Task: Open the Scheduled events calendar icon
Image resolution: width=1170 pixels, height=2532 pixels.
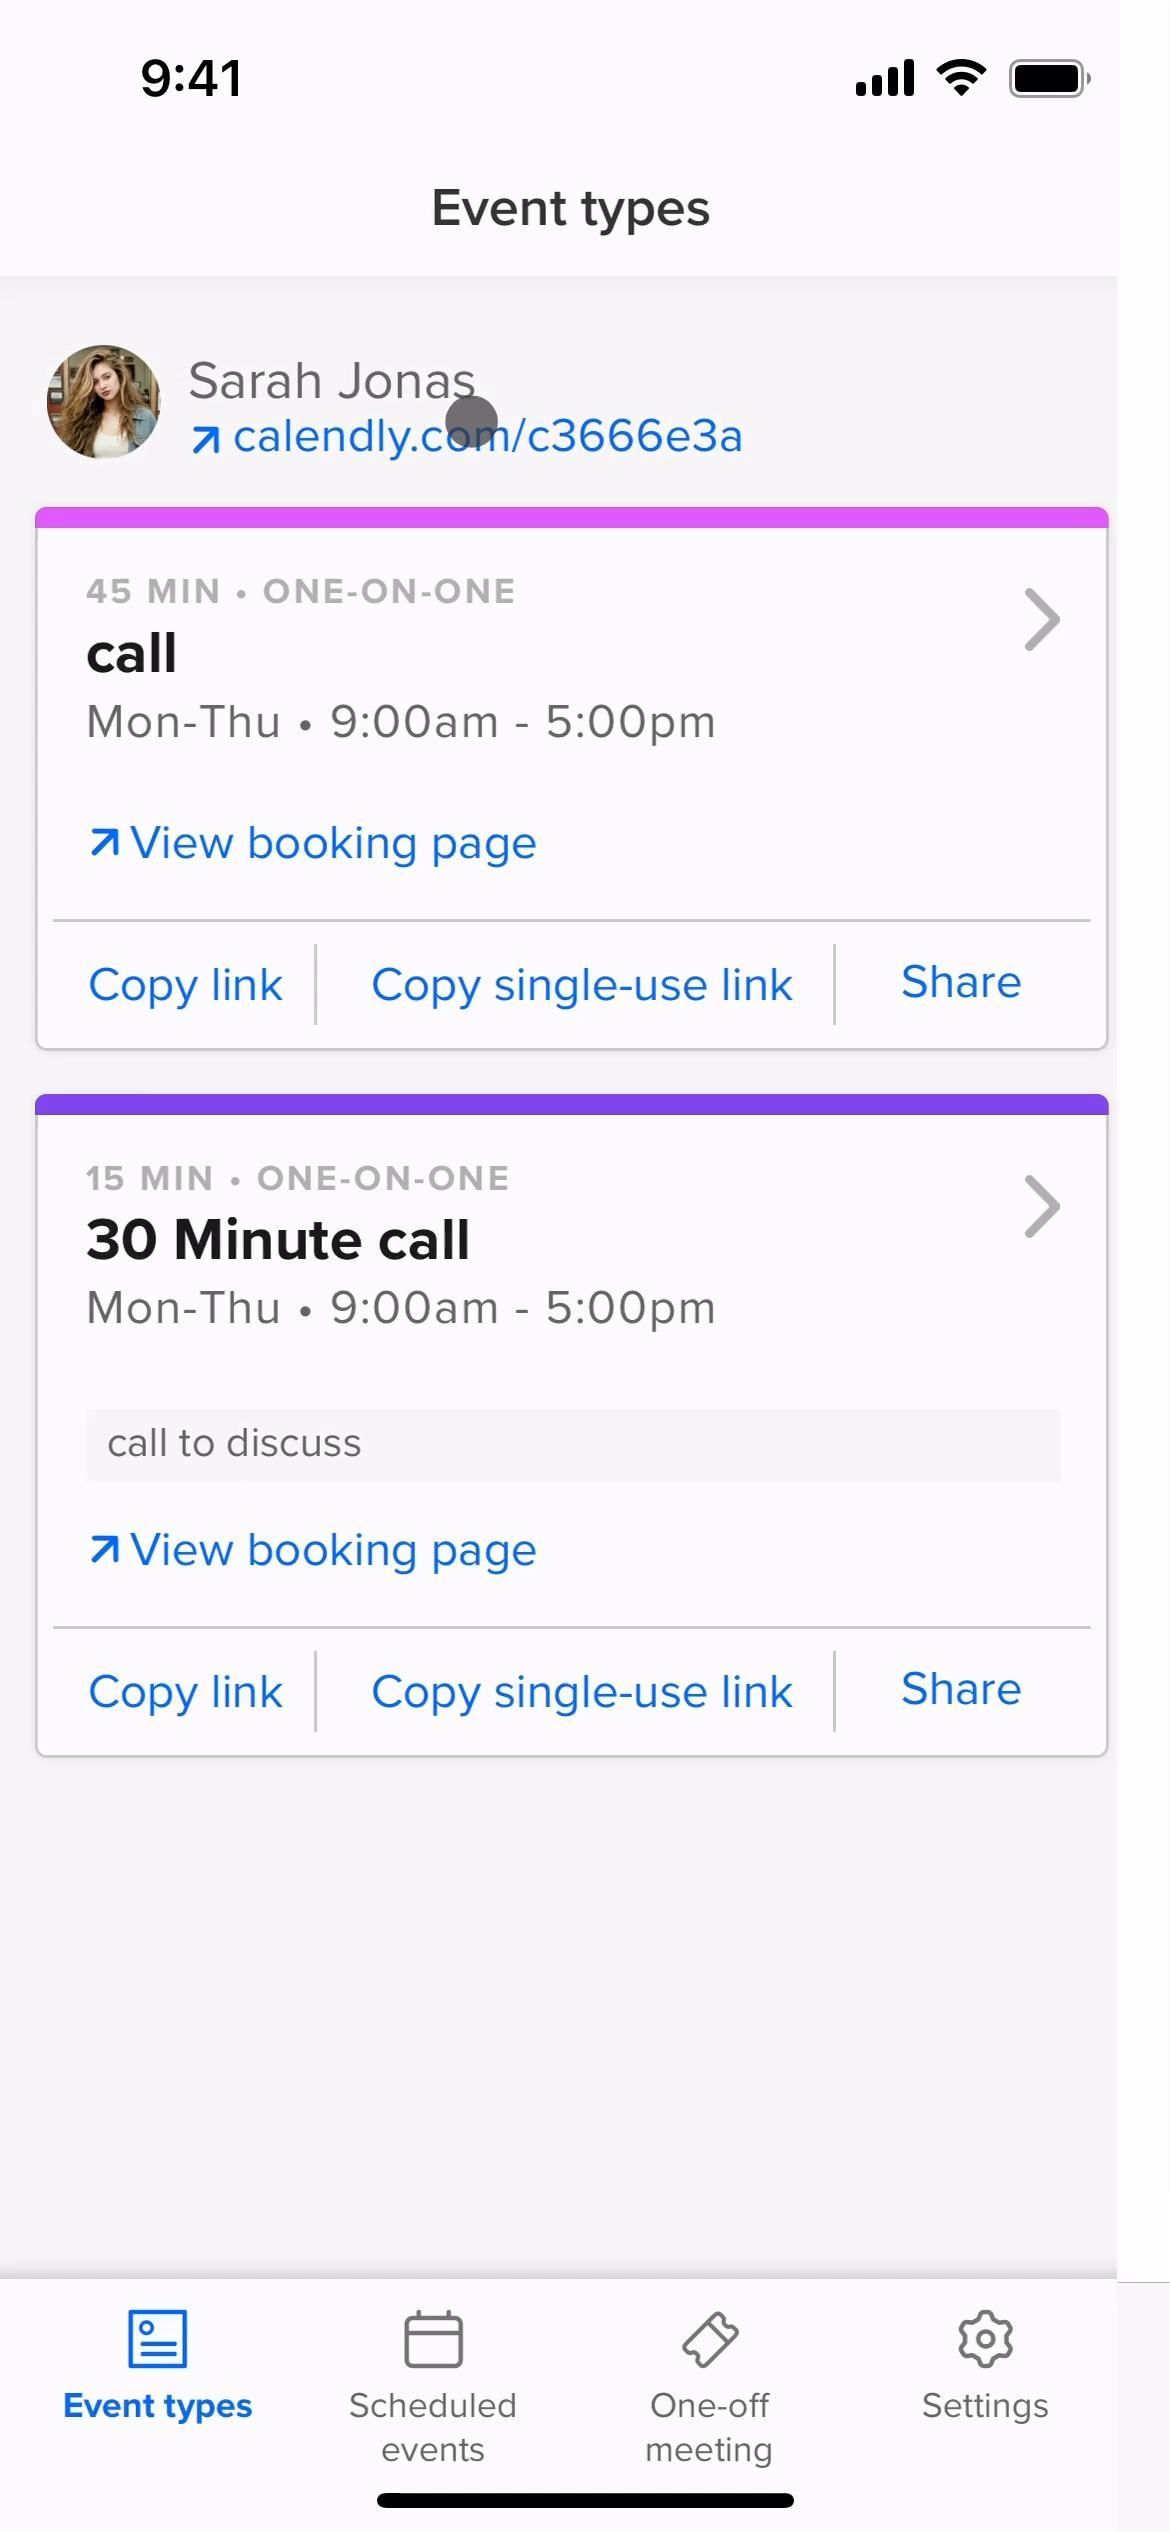Action: pos(433,2339)
